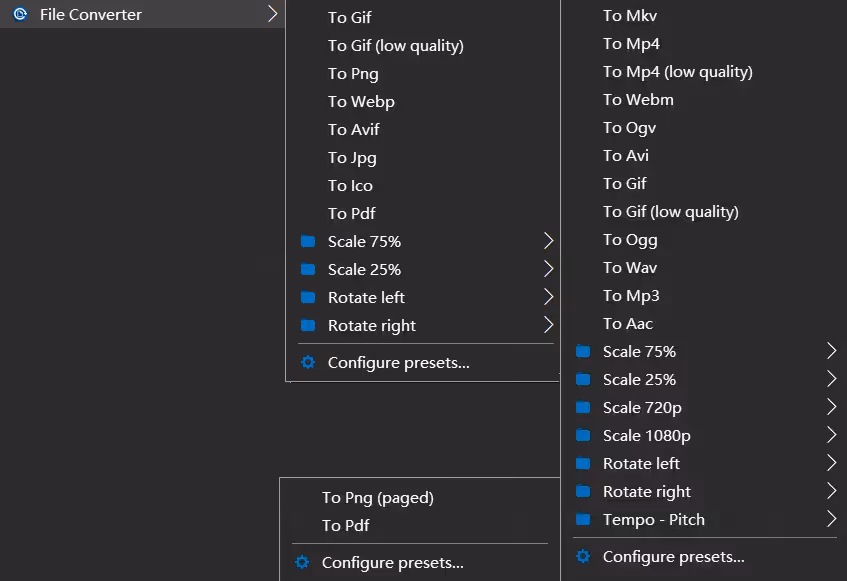Viewport: 847px width, 581px height.
Task: Click the folder icon next to Tempo - Pitch
Action: tap(584, 520)
